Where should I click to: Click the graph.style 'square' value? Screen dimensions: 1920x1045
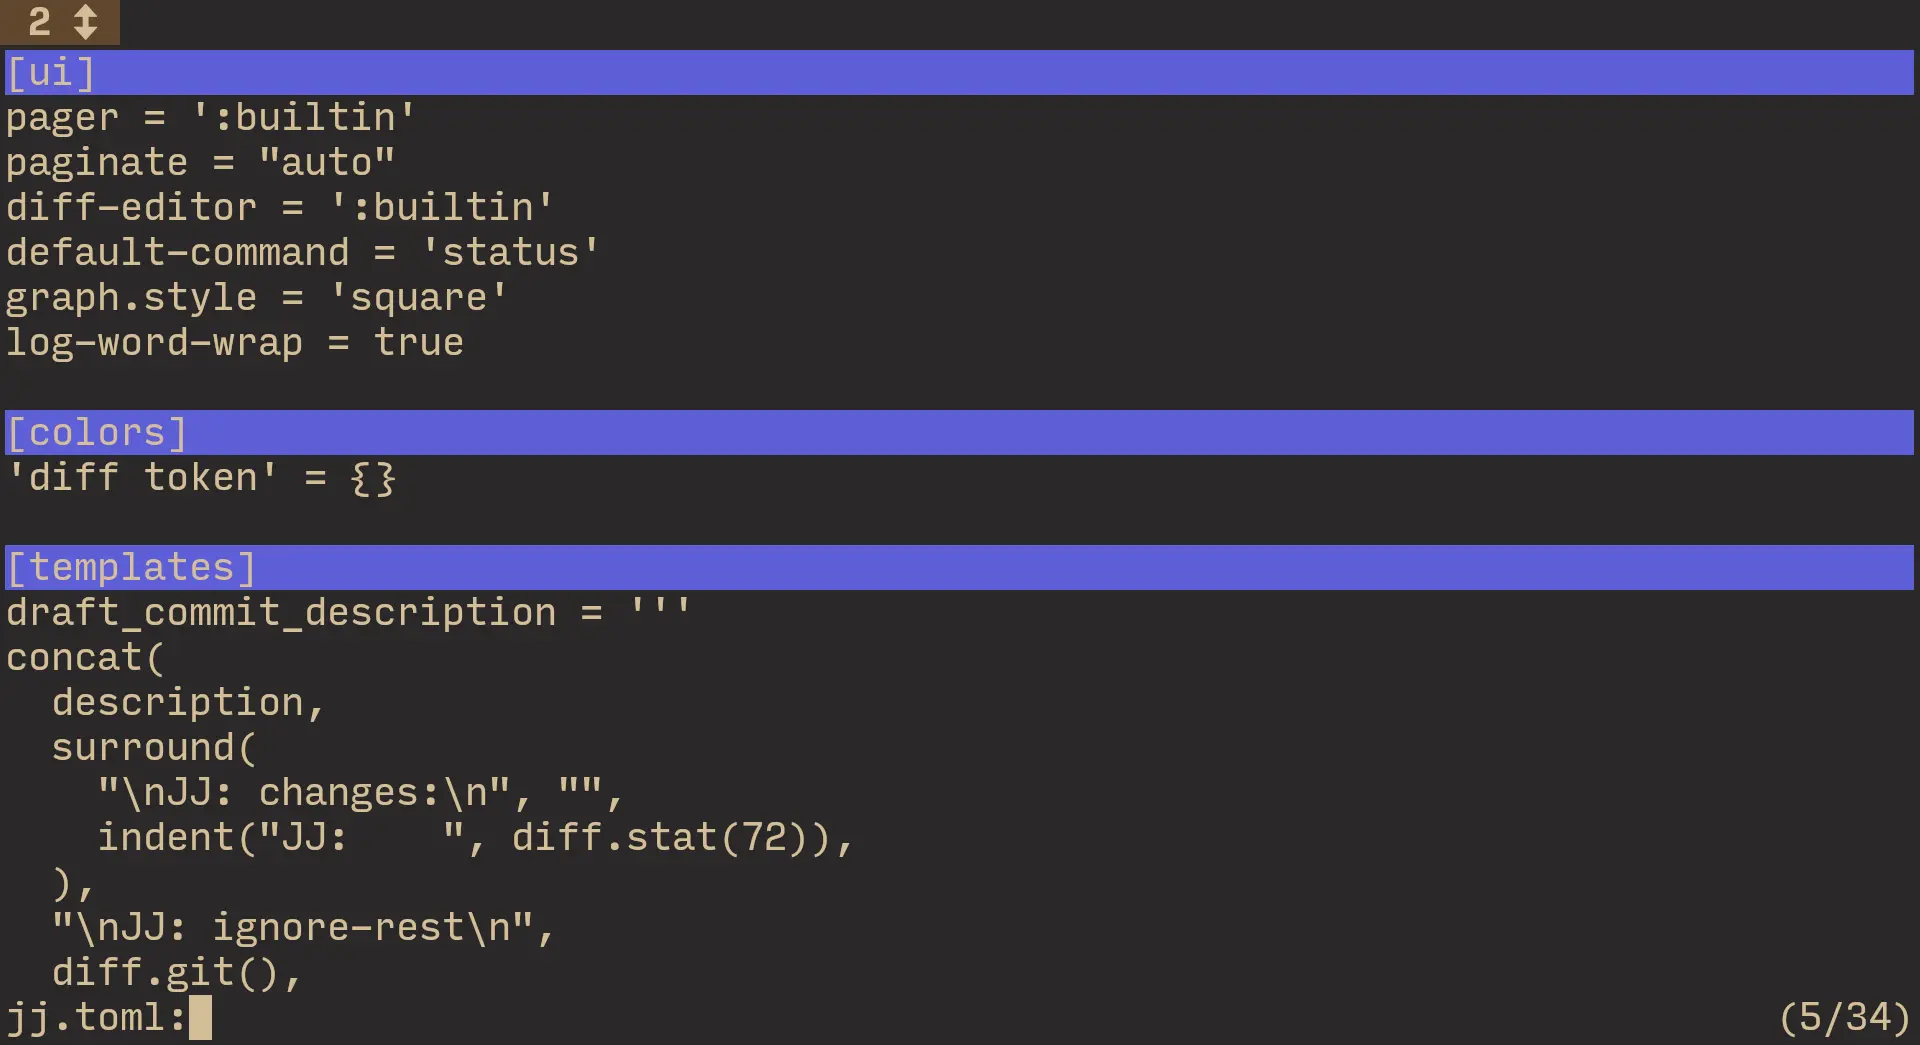pyautogui.click(x=418, y=298)
